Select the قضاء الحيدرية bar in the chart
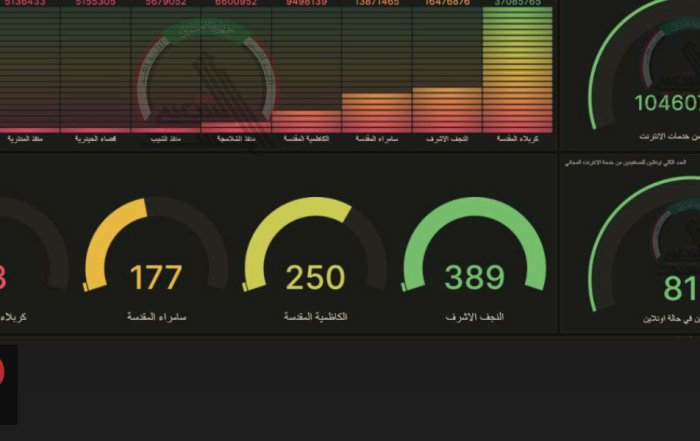700x441 pixels. (x=96, y=130)
